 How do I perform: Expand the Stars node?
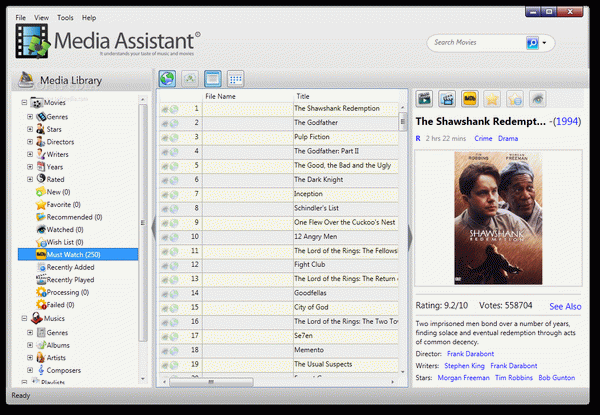30,129
